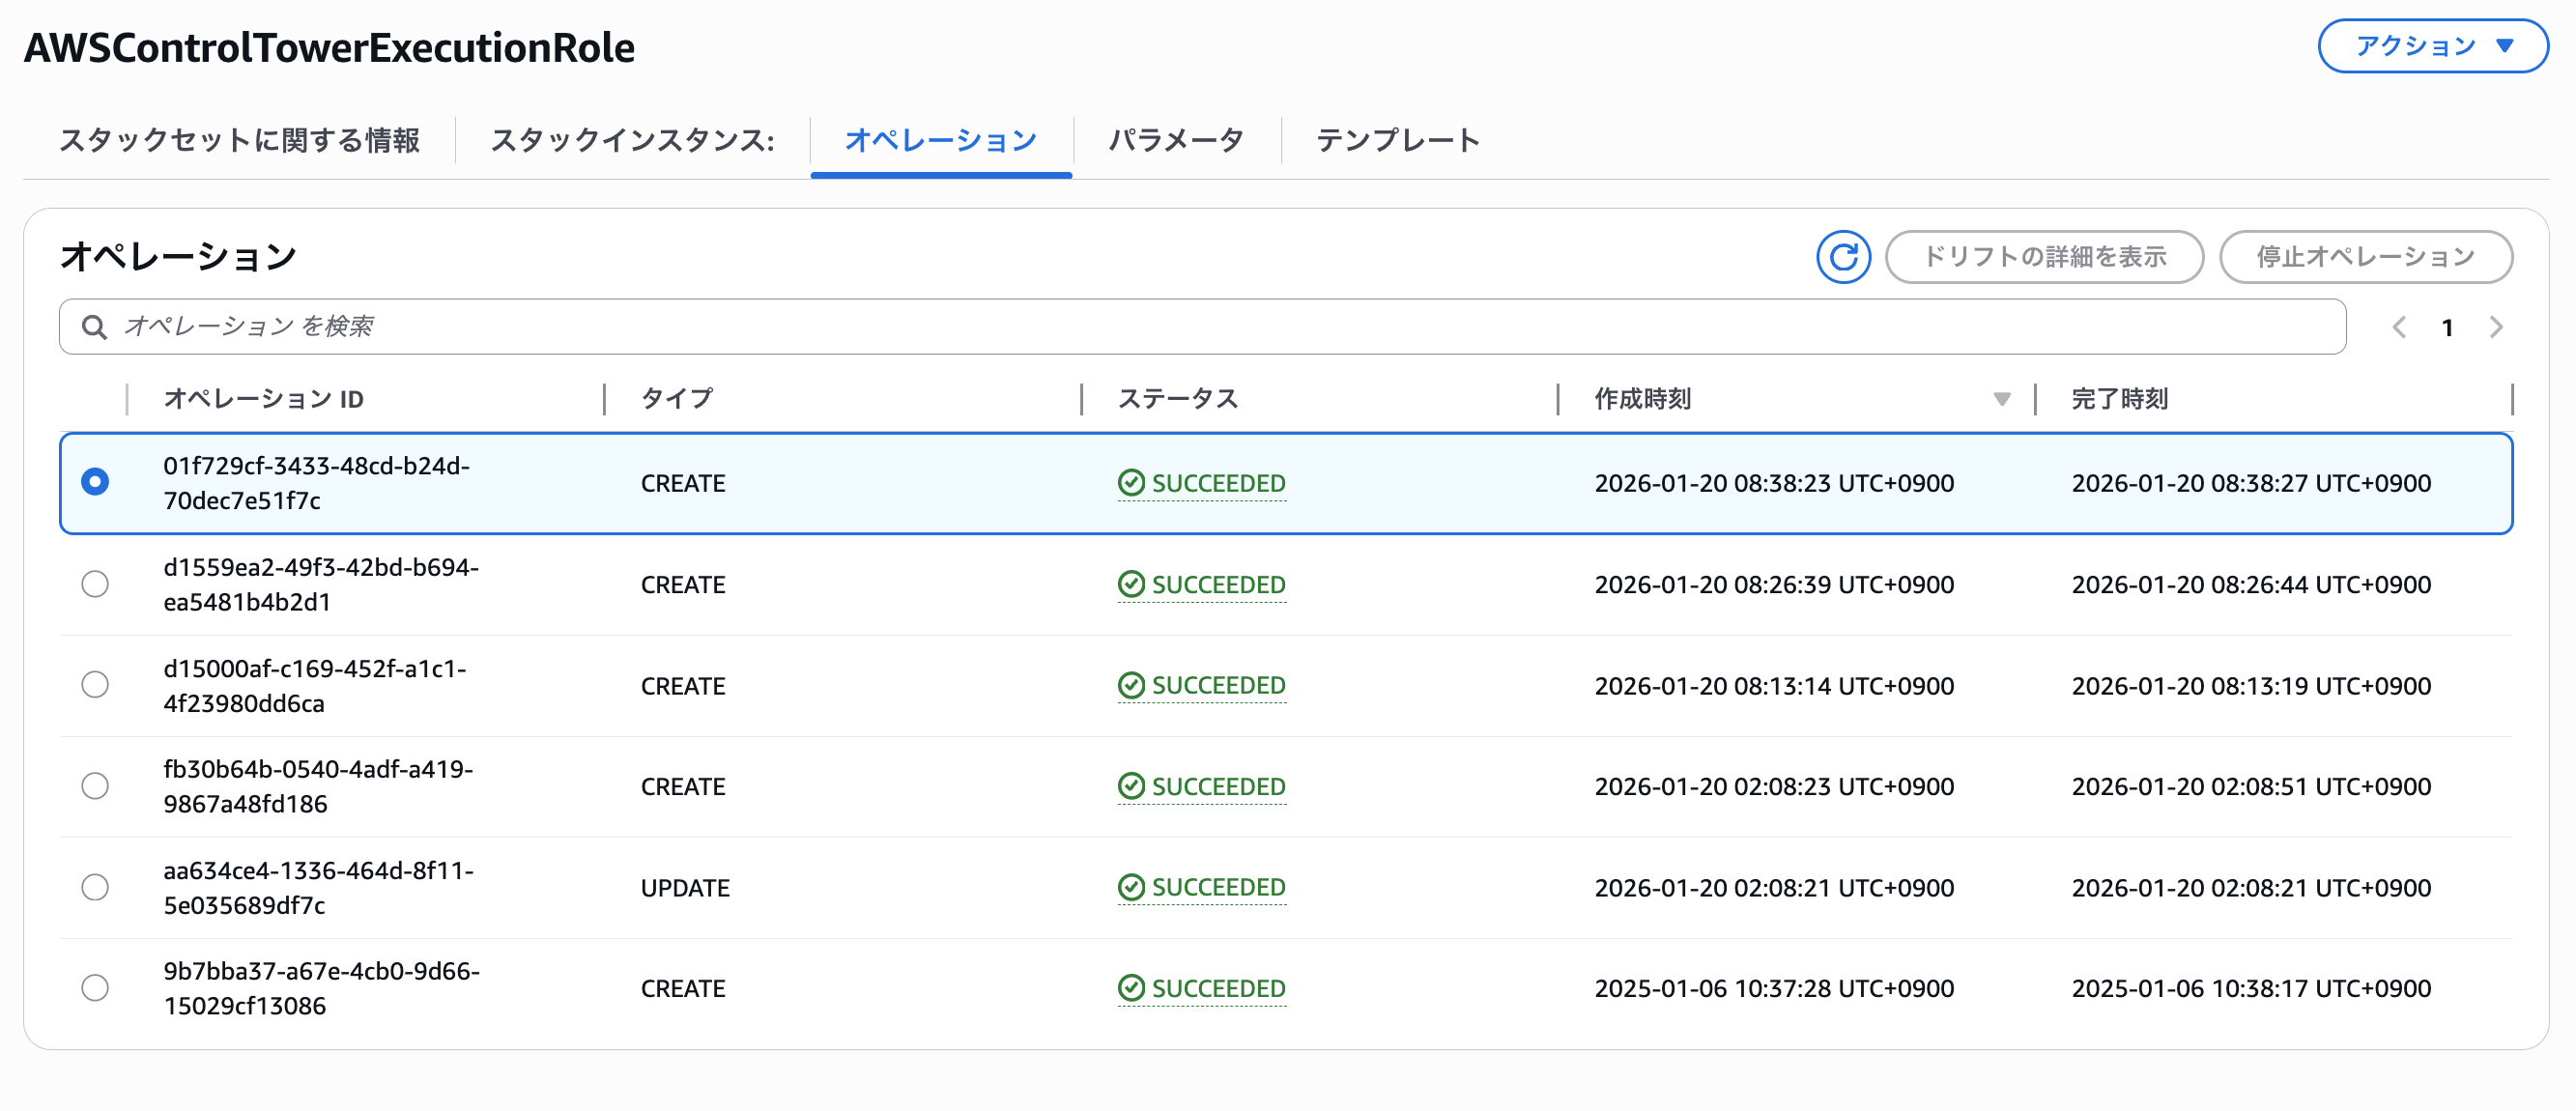Click the success check icon beside the UPDATE operation

click(x=1131, y=886)
